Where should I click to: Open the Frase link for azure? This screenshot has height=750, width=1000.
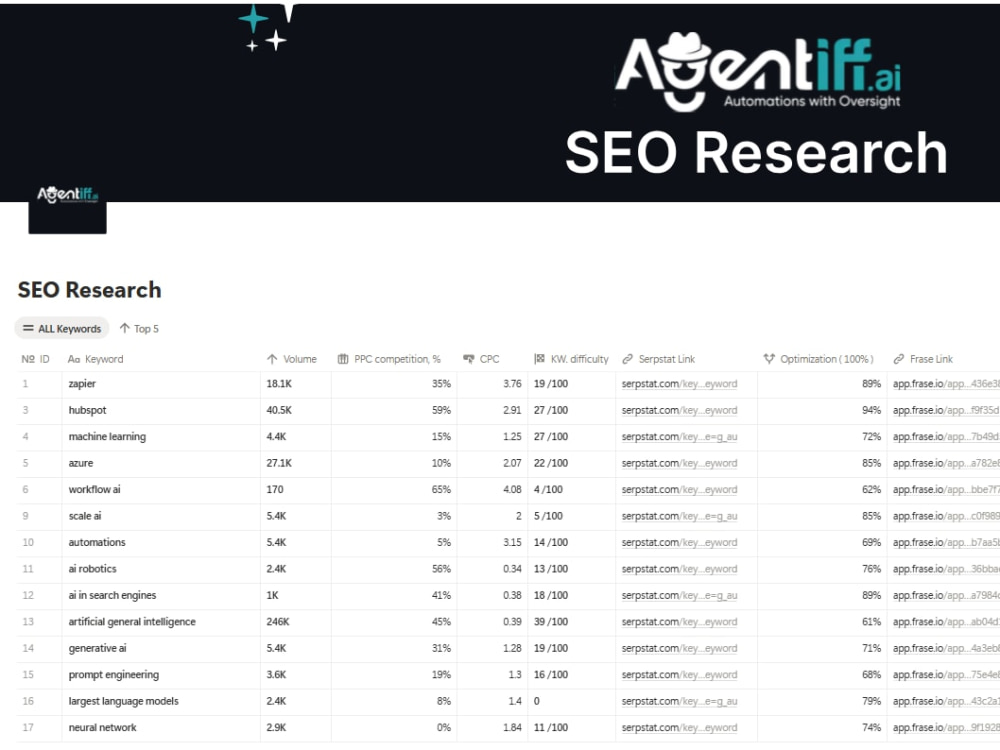tap(946, 463)
